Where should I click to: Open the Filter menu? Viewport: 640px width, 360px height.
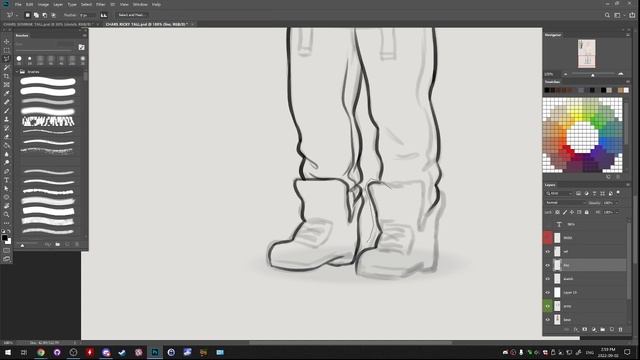click(x=100, y=4)
